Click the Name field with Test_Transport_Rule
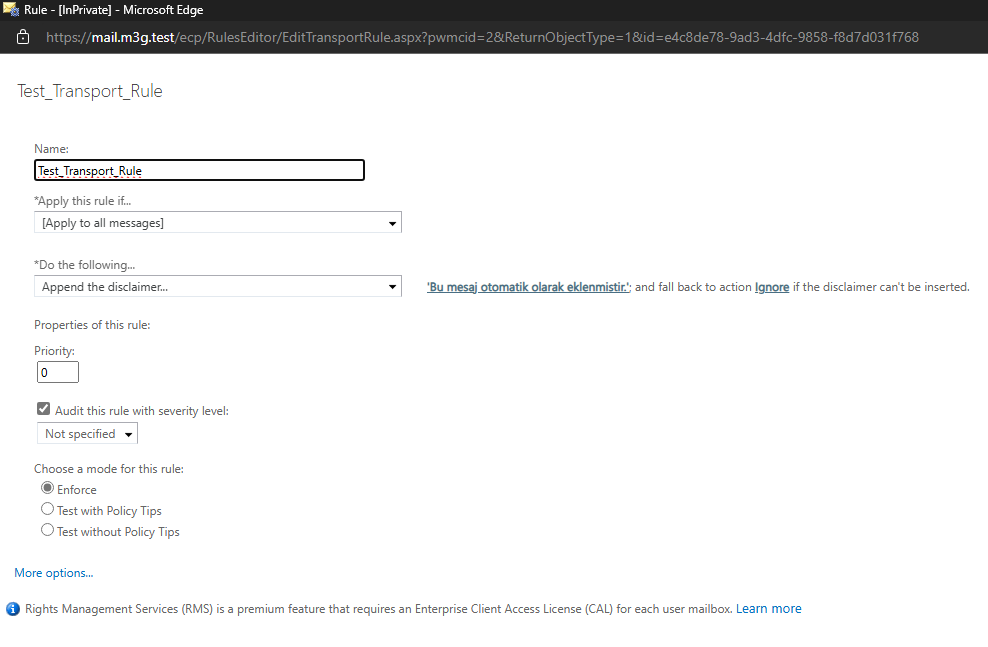 coord(199,171)
